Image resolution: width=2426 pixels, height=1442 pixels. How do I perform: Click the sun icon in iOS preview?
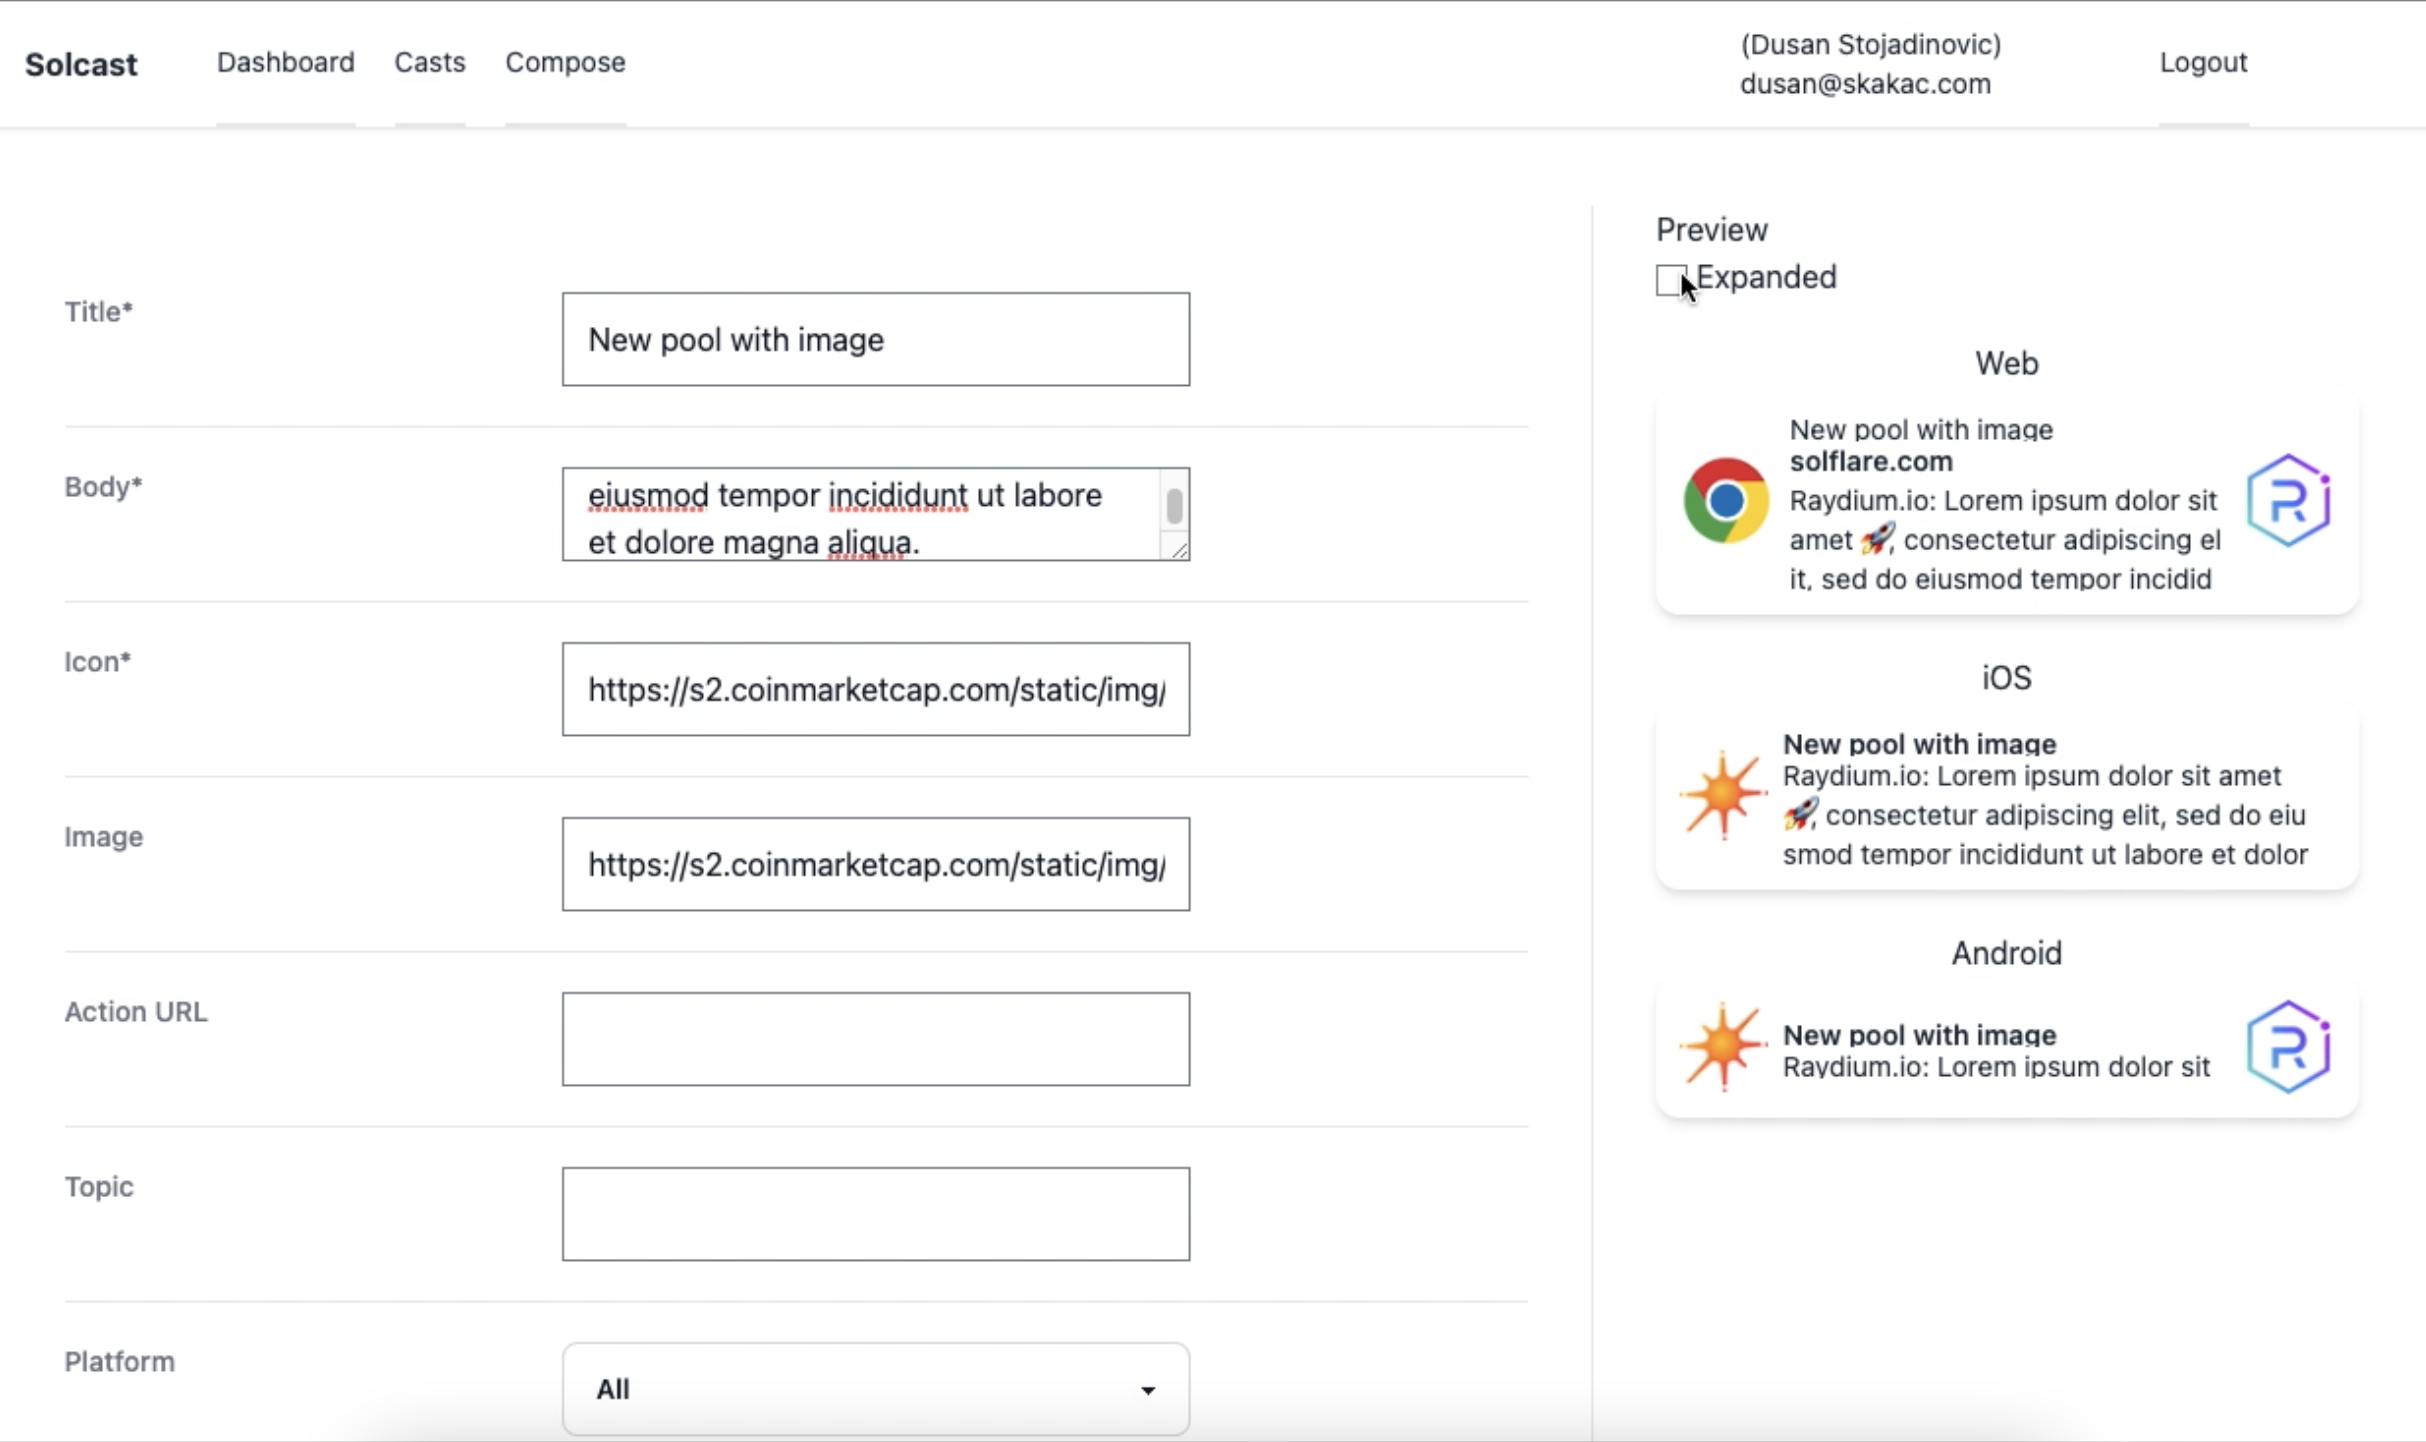tap(1723, 795)
